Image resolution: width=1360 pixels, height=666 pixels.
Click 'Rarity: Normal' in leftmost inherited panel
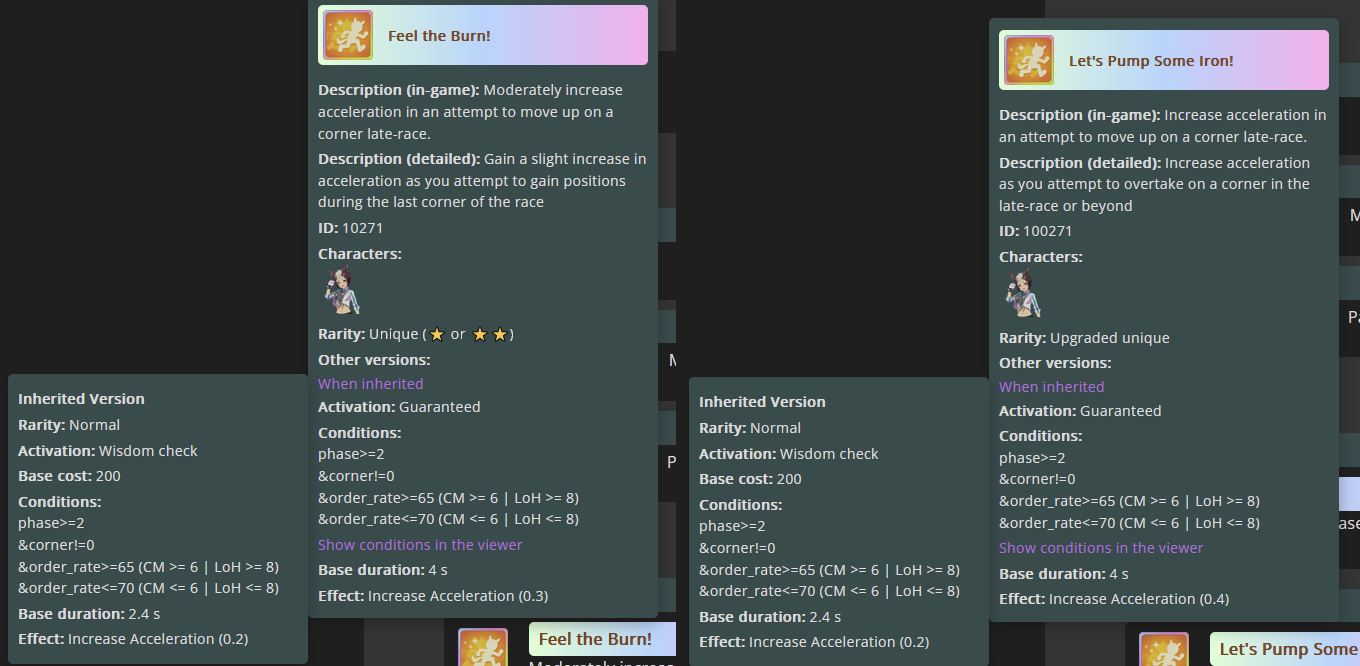coord(69,425)
